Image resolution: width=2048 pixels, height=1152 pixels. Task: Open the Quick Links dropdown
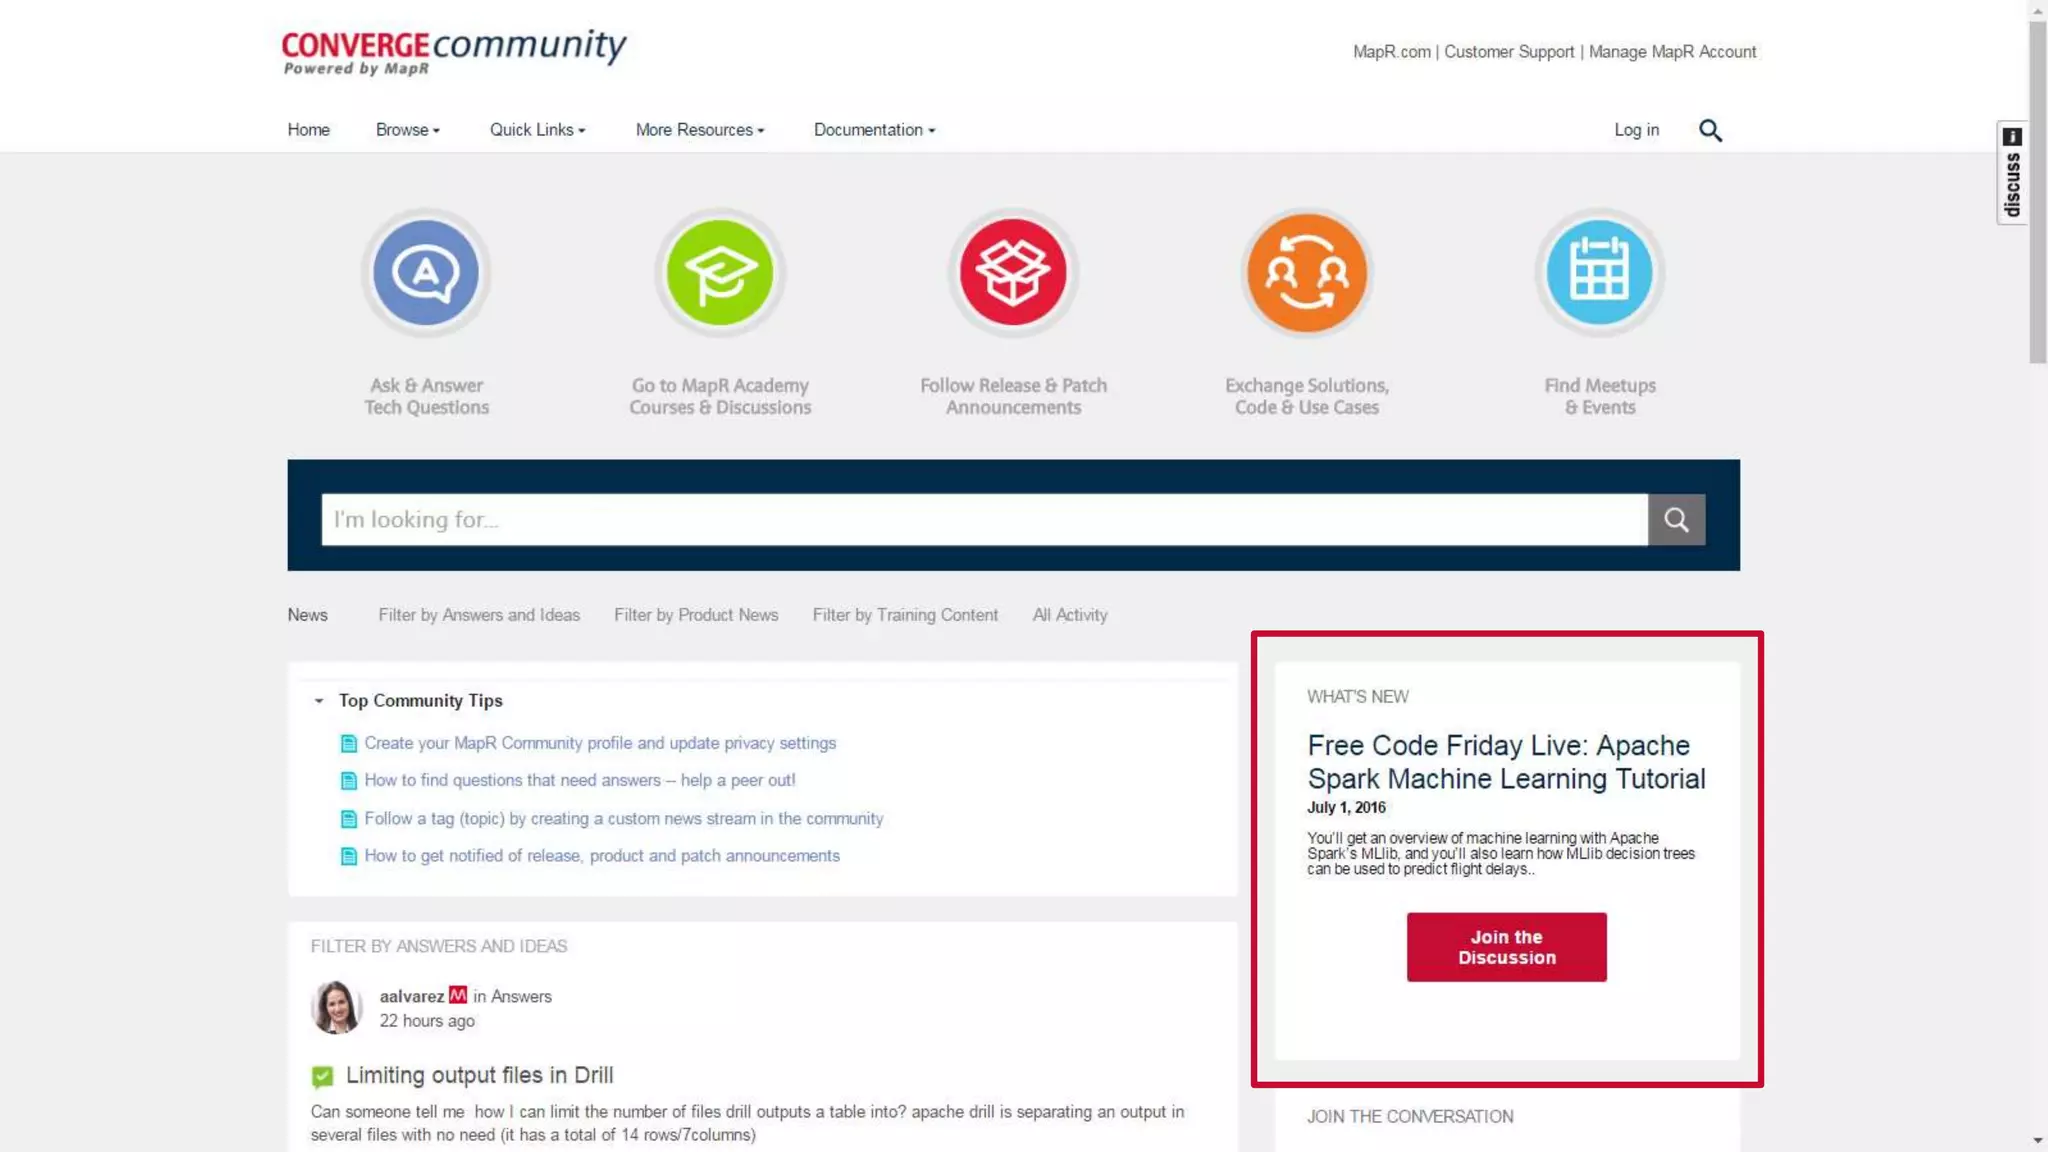point(537,130)
